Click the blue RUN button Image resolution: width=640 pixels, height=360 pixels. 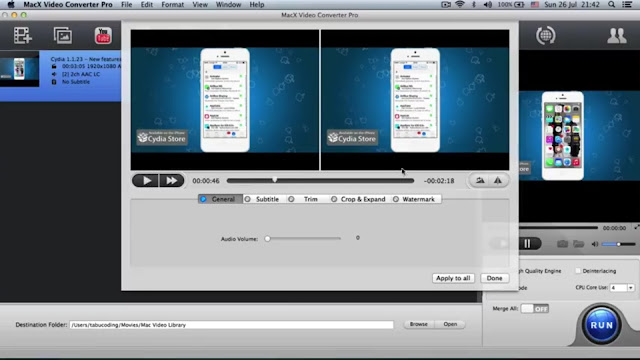pos(601,325)
